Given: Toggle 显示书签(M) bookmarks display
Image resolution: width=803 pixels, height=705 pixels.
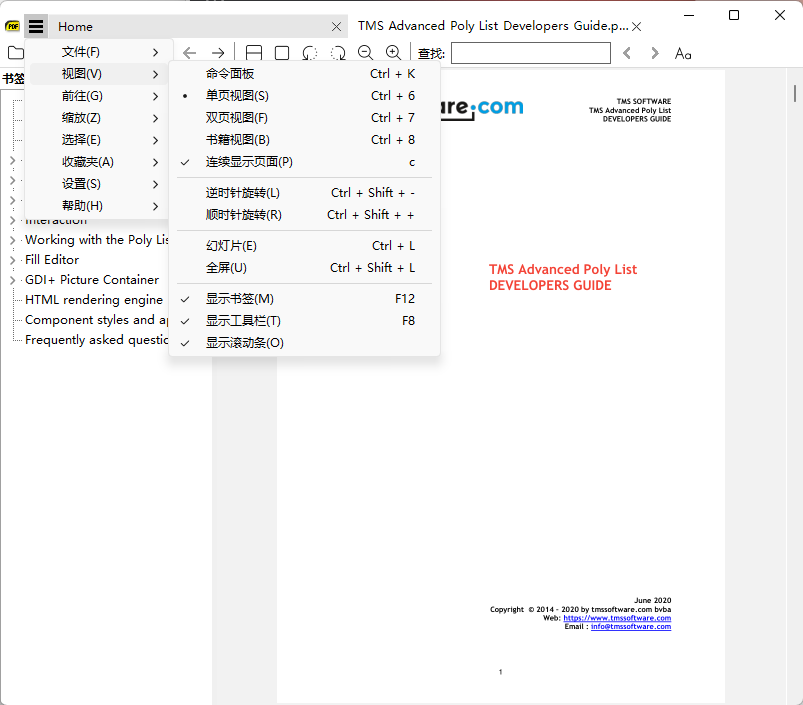Looking at the screenshot, I should 304,298.
